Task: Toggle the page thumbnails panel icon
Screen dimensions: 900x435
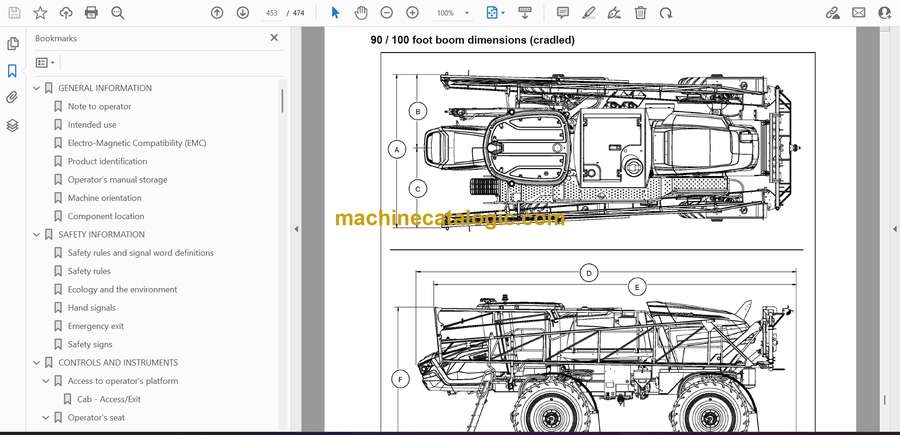Action: 12,44
